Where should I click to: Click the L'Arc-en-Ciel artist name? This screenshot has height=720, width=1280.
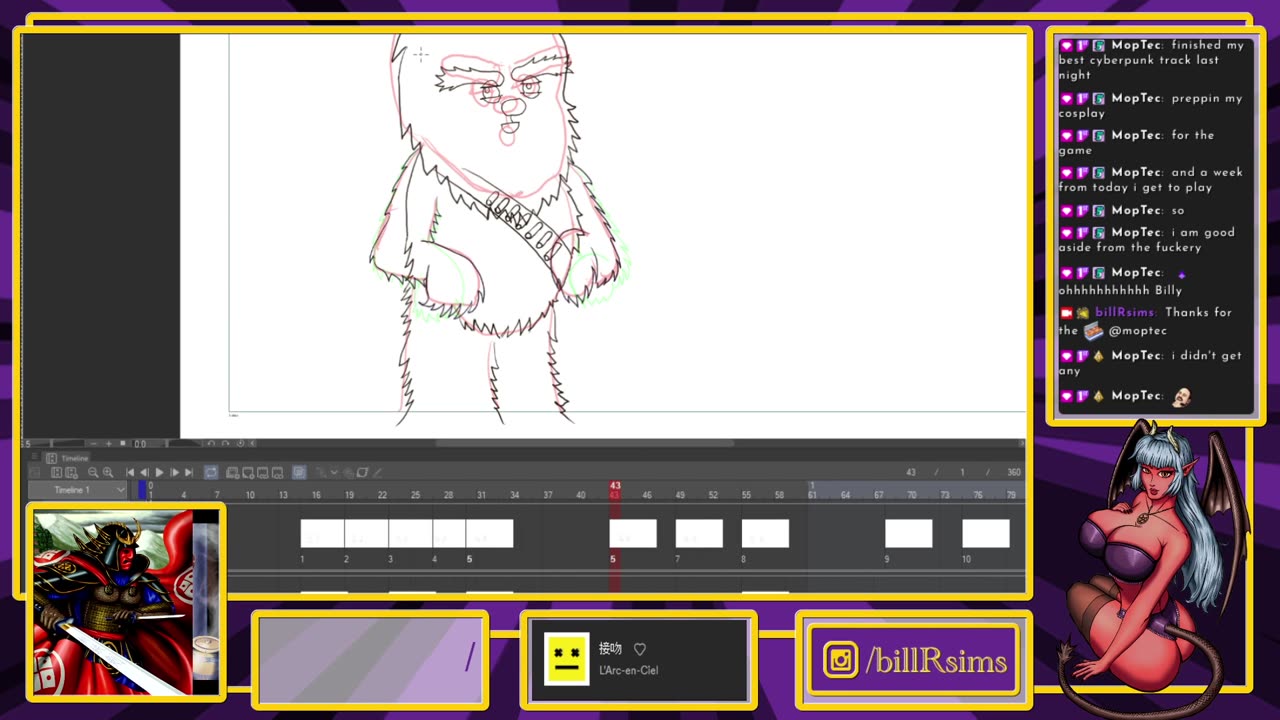point(628,670)
